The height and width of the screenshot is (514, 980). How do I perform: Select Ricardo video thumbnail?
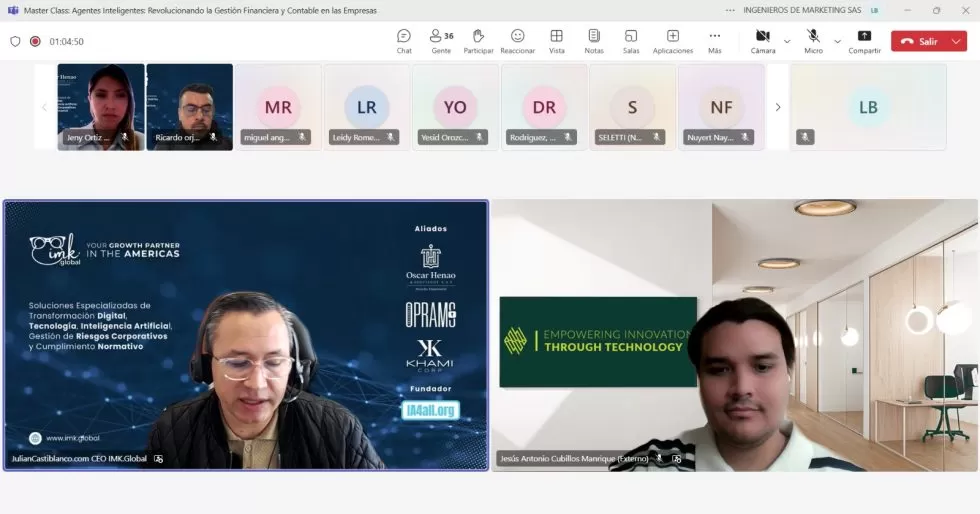[189, 107]
